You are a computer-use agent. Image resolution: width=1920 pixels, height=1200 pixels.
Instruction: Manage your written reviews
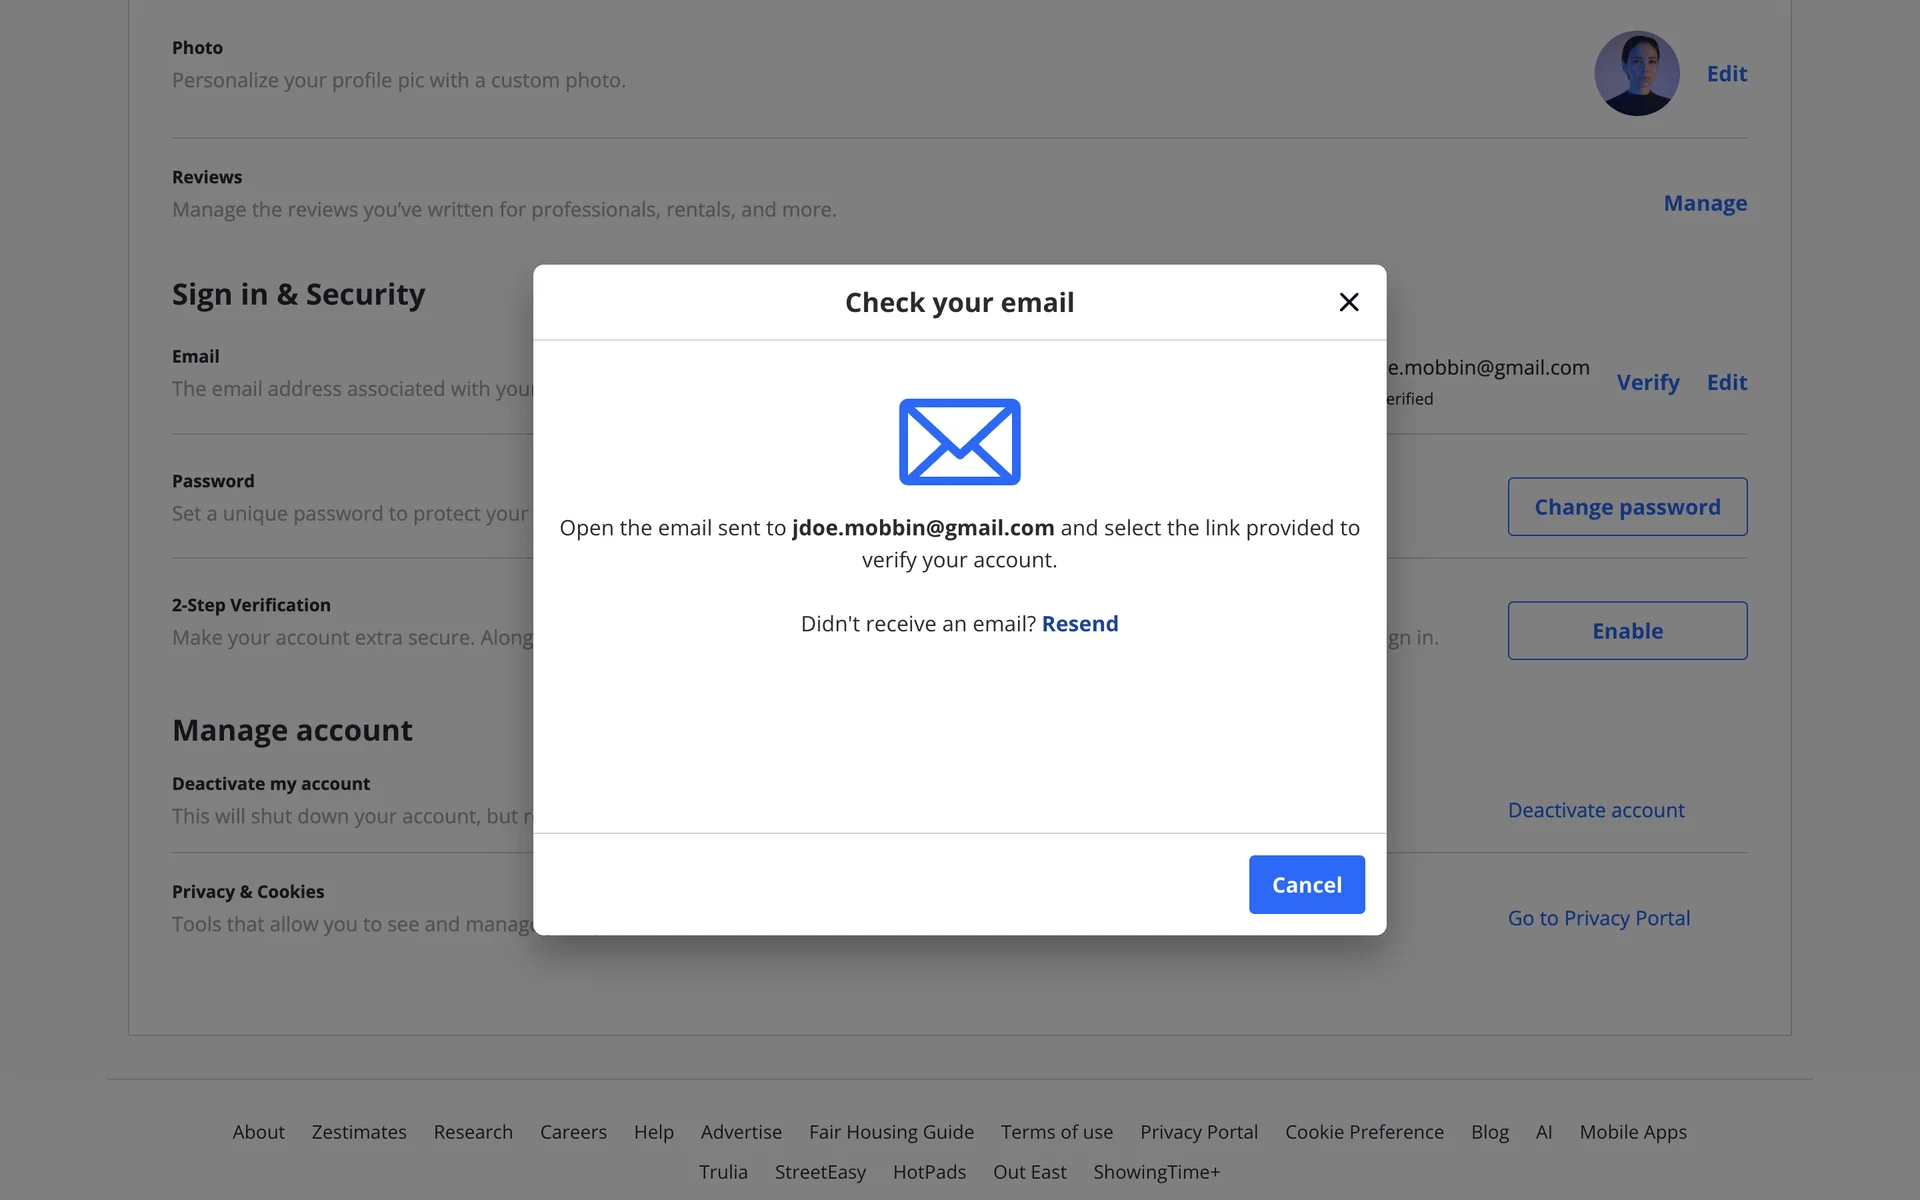1704,203
